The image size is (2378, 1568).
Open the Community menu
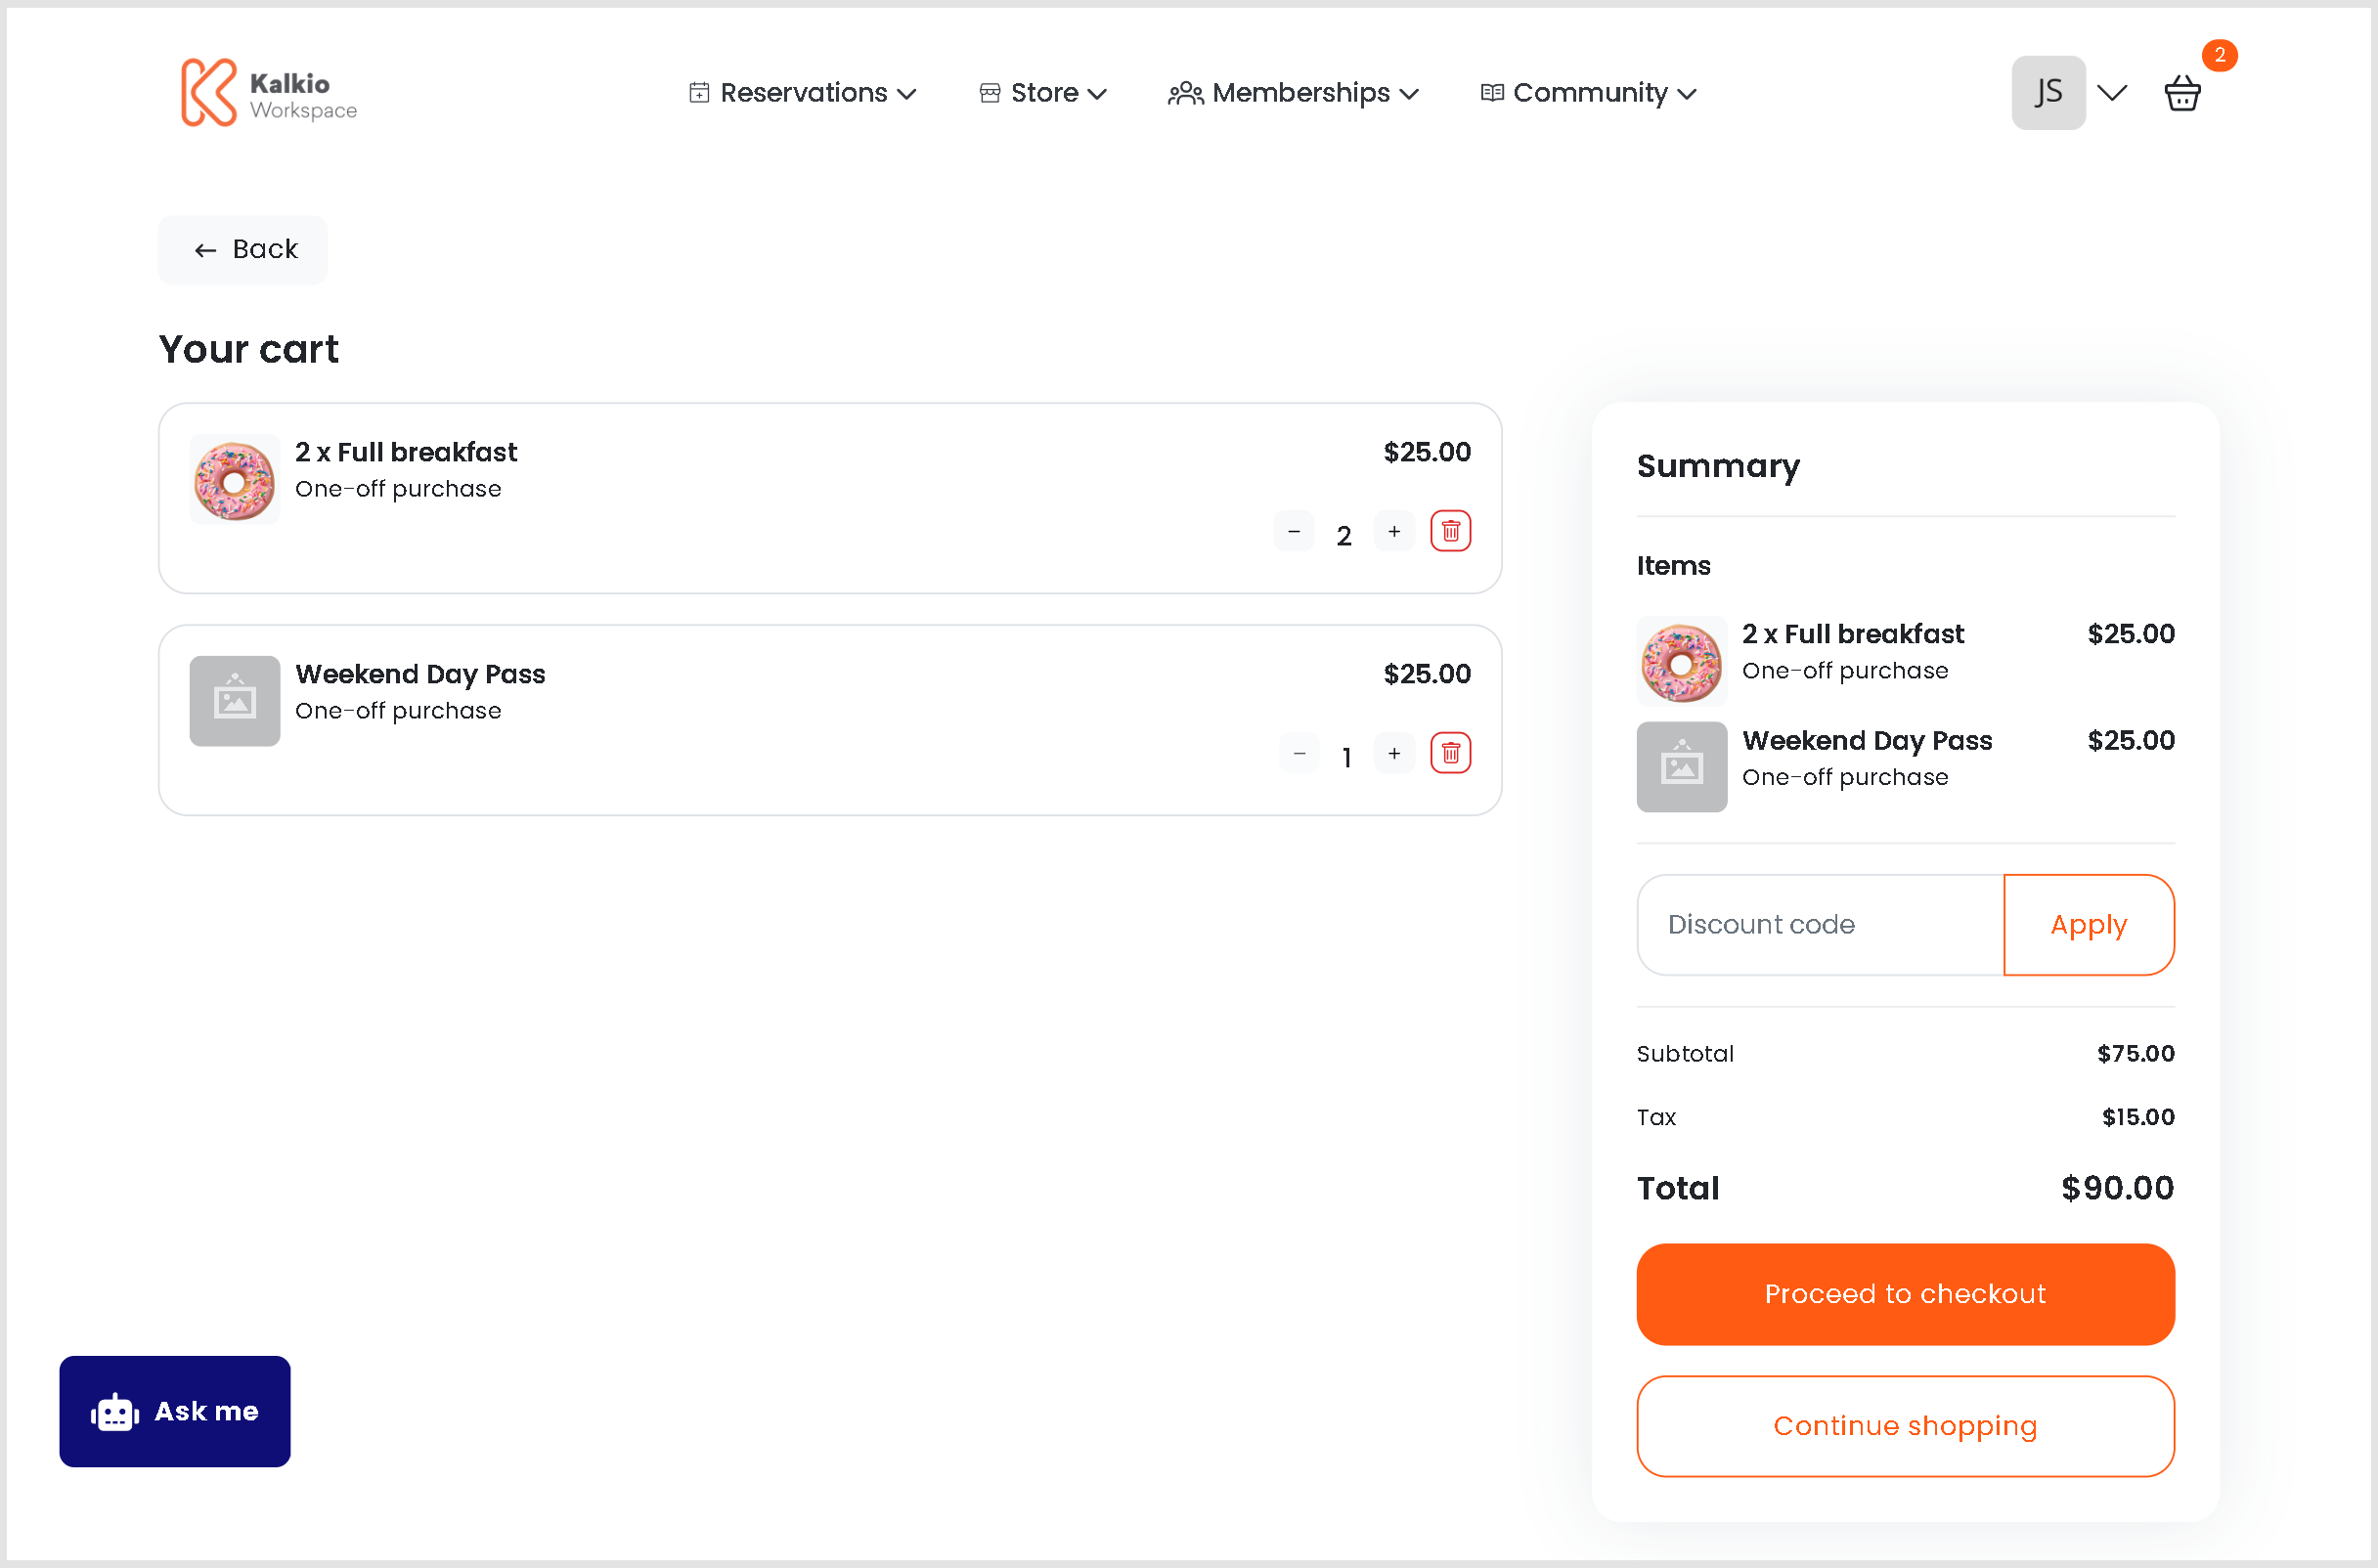click(1588, 93)
